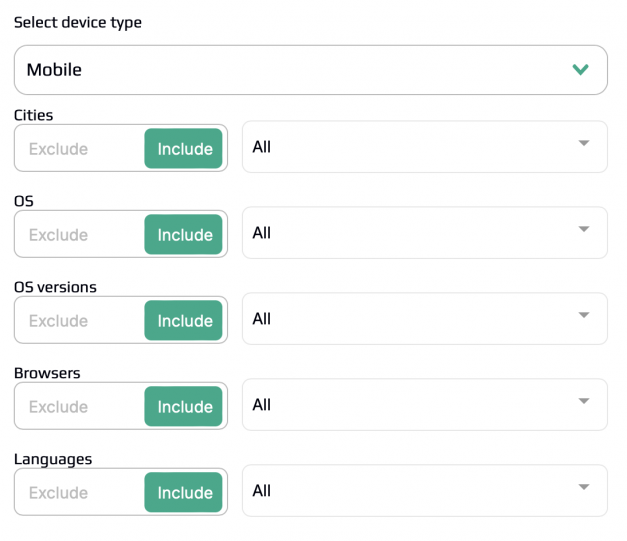The image size is (627, 541).
Task: Switch OS filter to Exclude
Action: coord(58,235)
